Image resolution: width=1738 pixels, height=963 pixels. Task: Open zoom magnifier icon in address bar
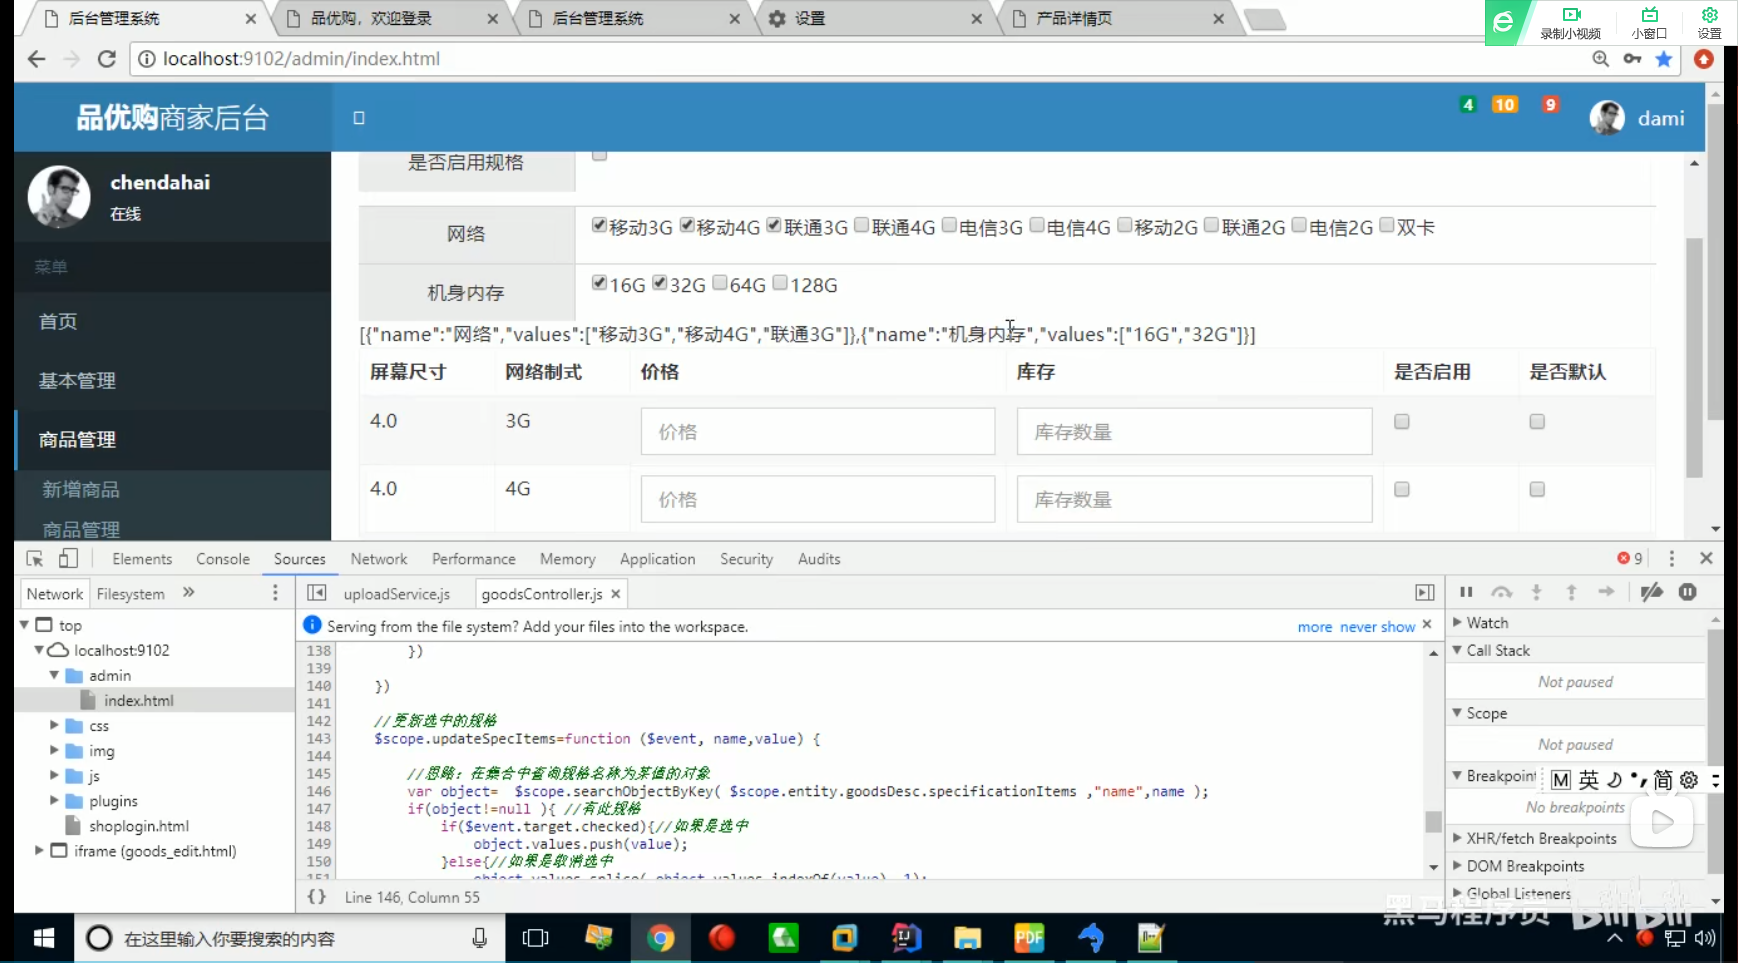click(x=1601, y=59)
